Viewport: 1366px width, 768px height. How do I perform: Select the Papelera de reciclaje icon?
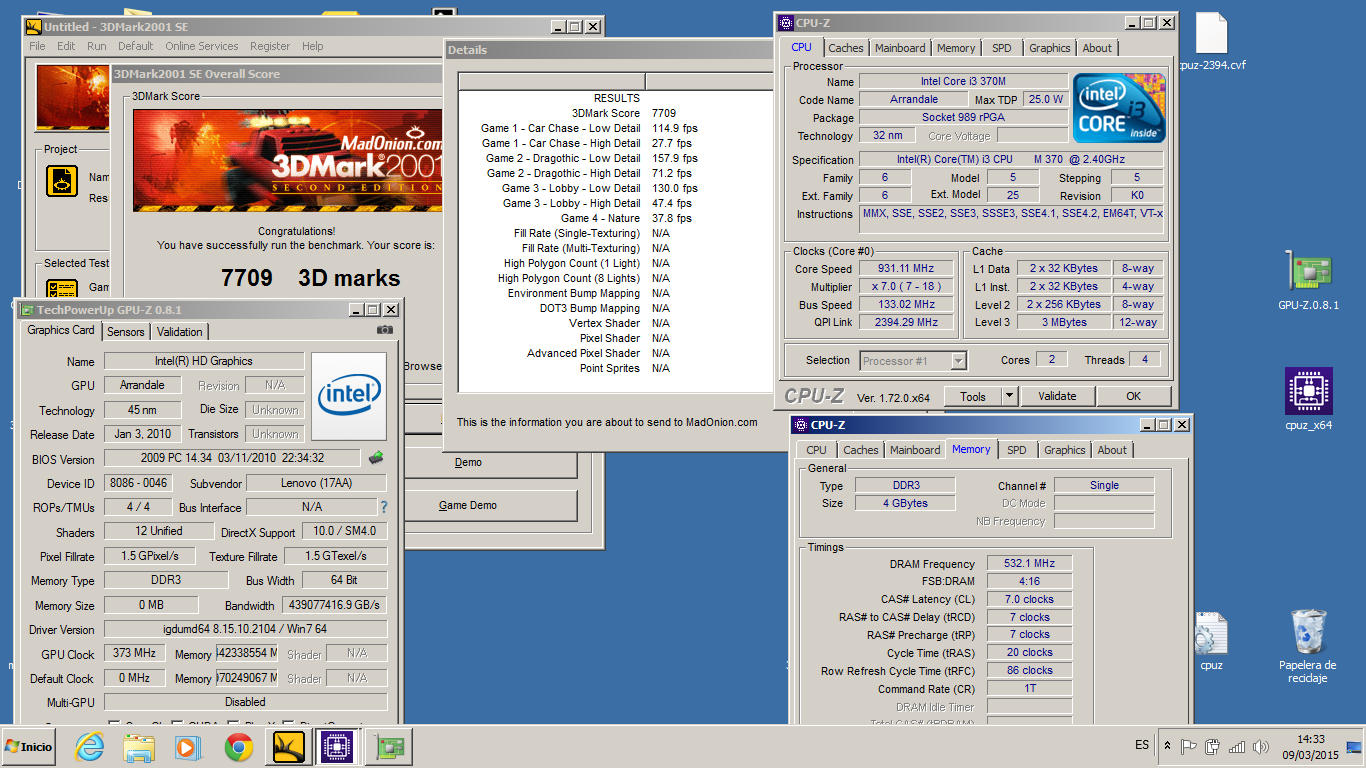click(1308, 646)
